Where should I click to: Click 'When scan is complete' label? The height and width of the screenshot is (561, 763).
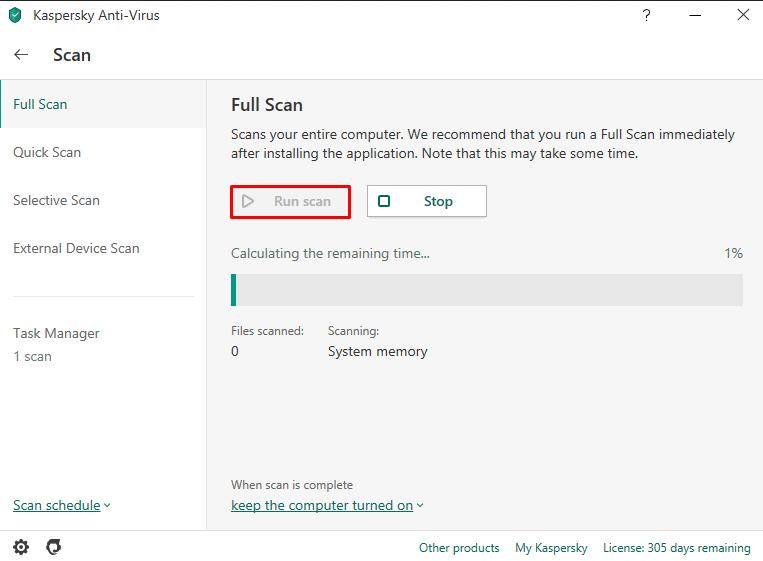click(x=292, y=485)
